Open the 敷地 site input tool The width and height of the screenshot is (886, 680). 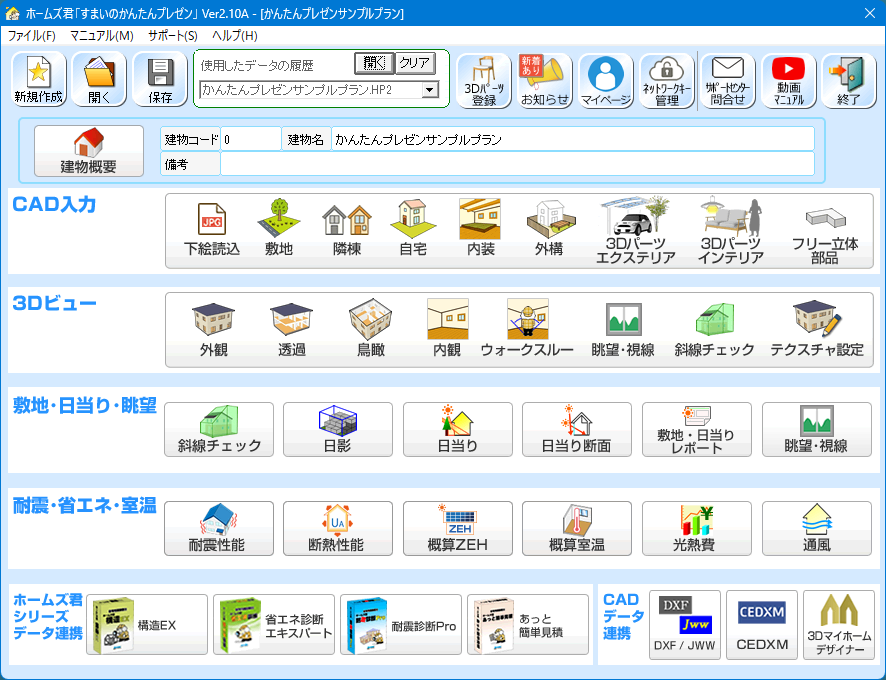pyautogui.click(x=279, y=230)
